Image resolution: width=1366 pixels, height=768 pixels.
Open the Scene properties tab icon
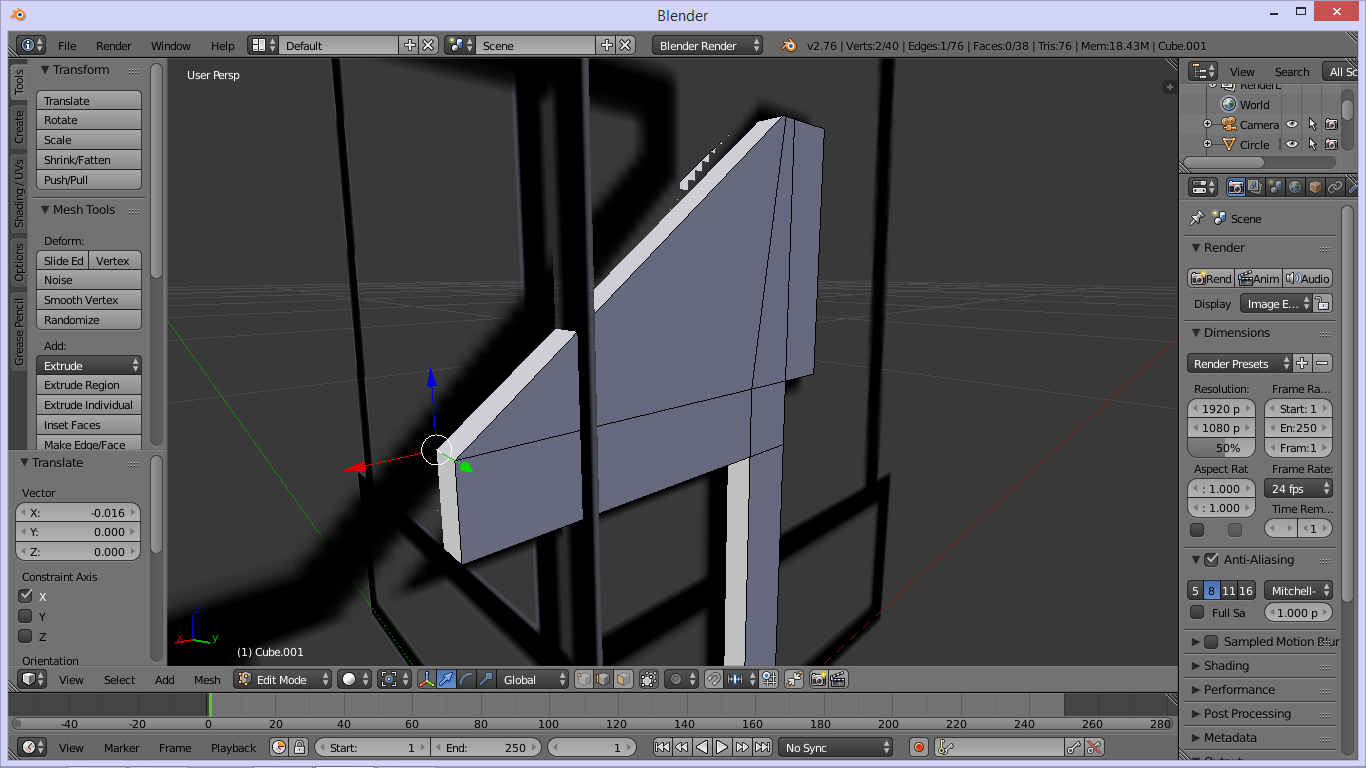click(1275, 187)
